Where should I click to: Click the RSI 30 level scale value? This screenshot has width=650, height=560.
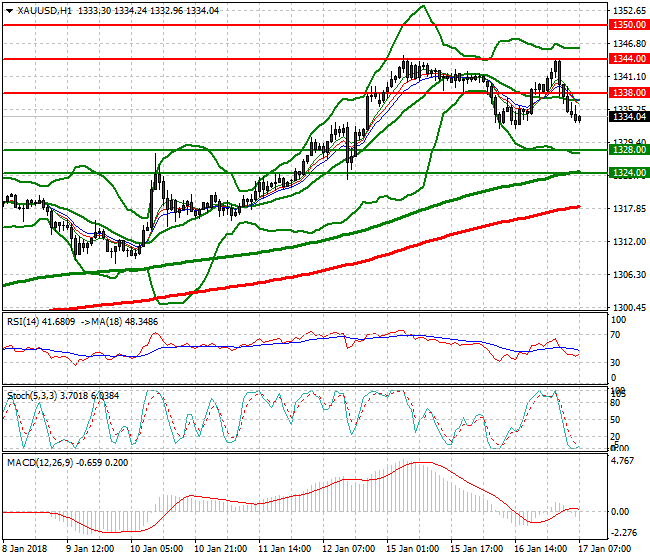point(616,363)
